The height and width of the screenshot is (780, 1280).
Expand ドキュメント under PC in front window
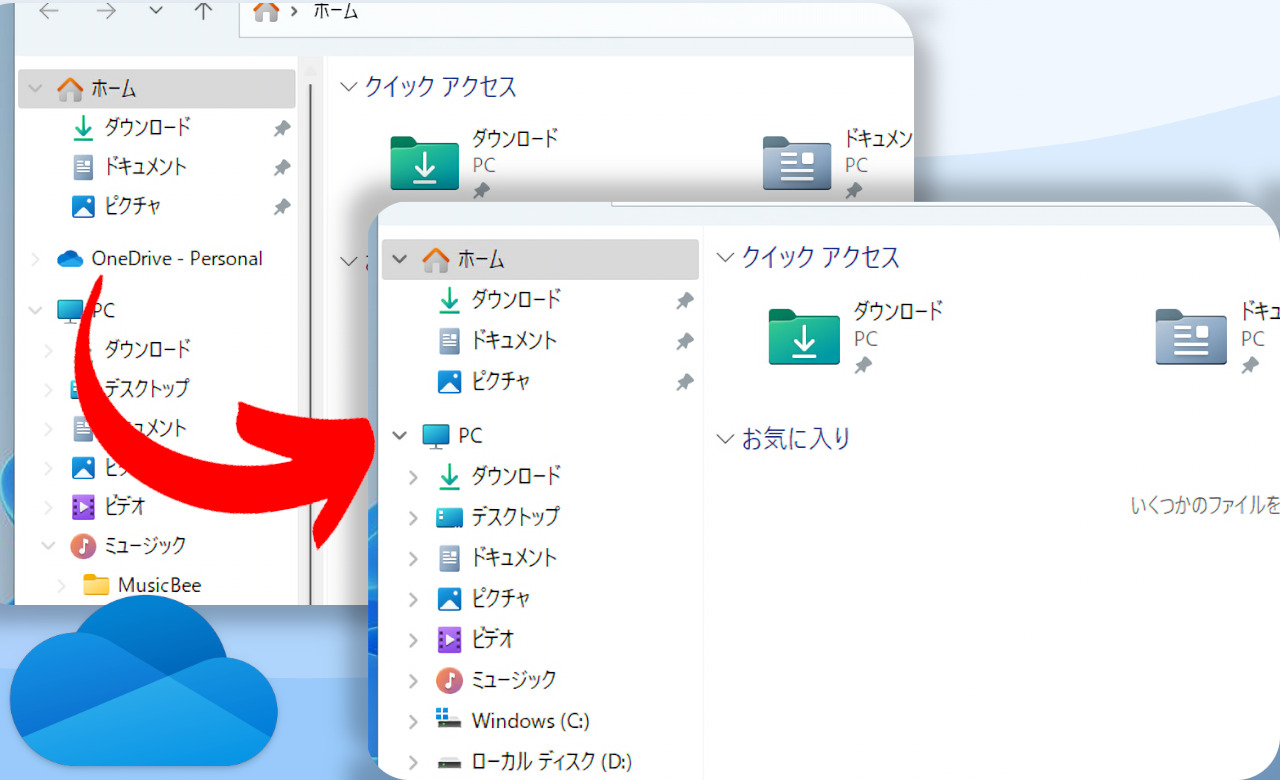tap(413, 559)
